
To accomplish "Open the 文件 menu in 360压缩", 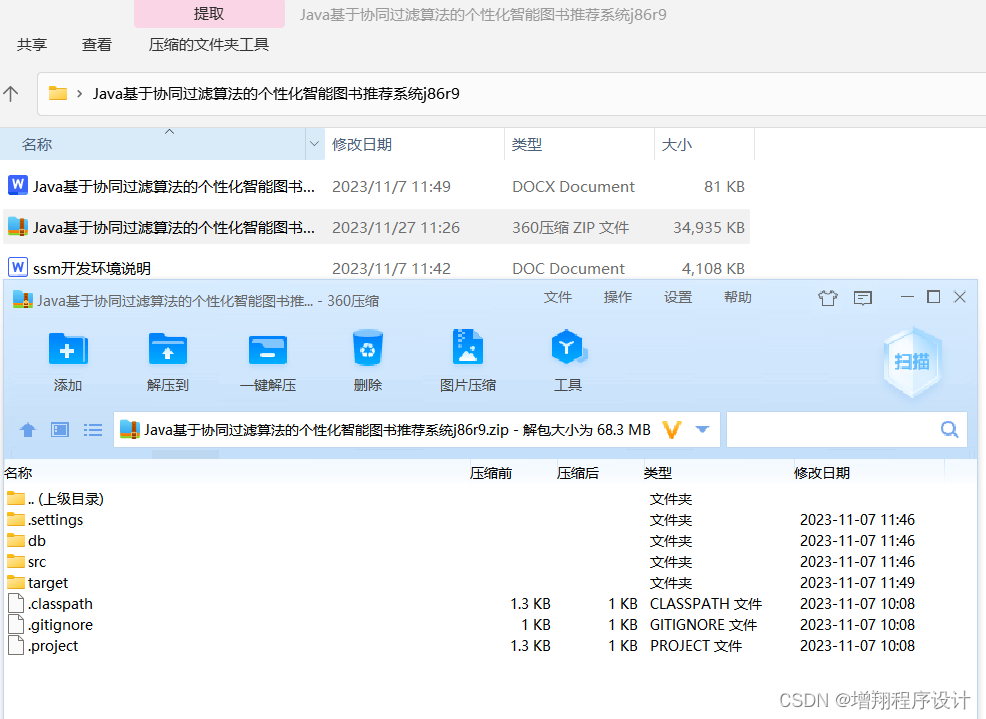I will click(x=558, y=297).
